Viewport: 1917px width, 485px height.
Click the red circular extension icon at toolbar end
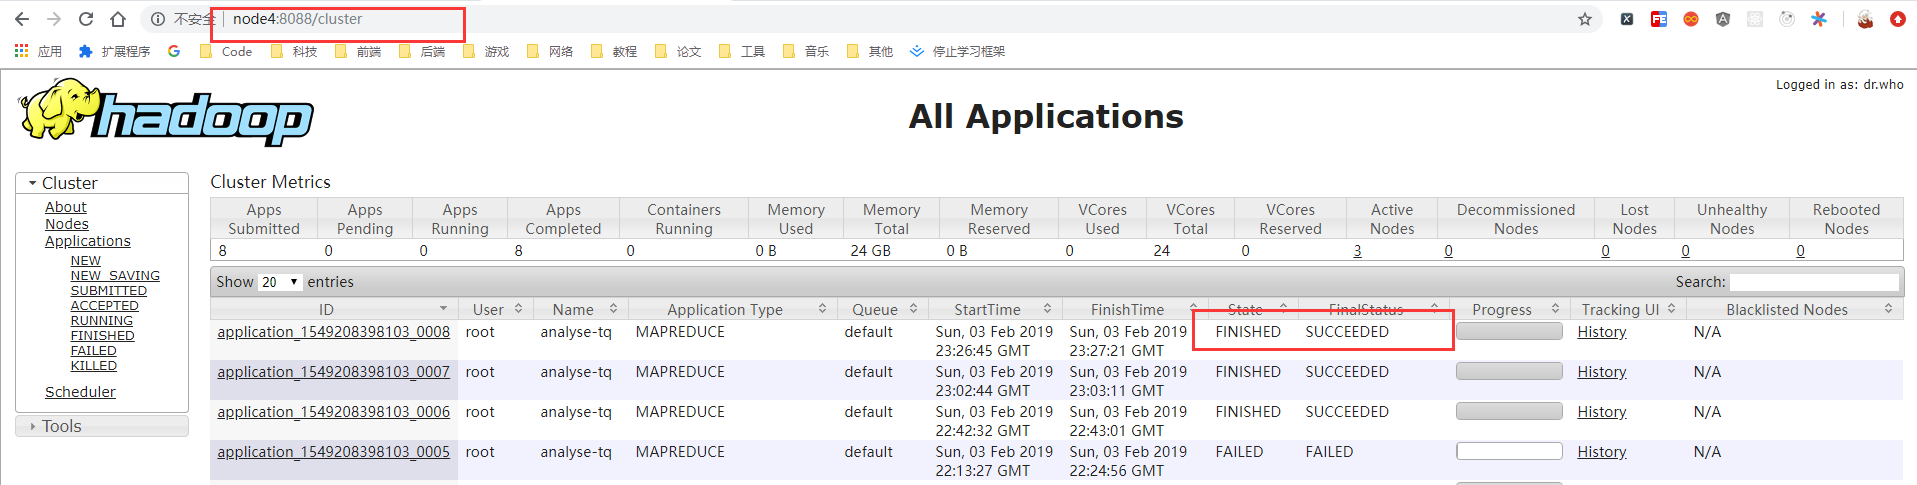(x=1898, y=19)
